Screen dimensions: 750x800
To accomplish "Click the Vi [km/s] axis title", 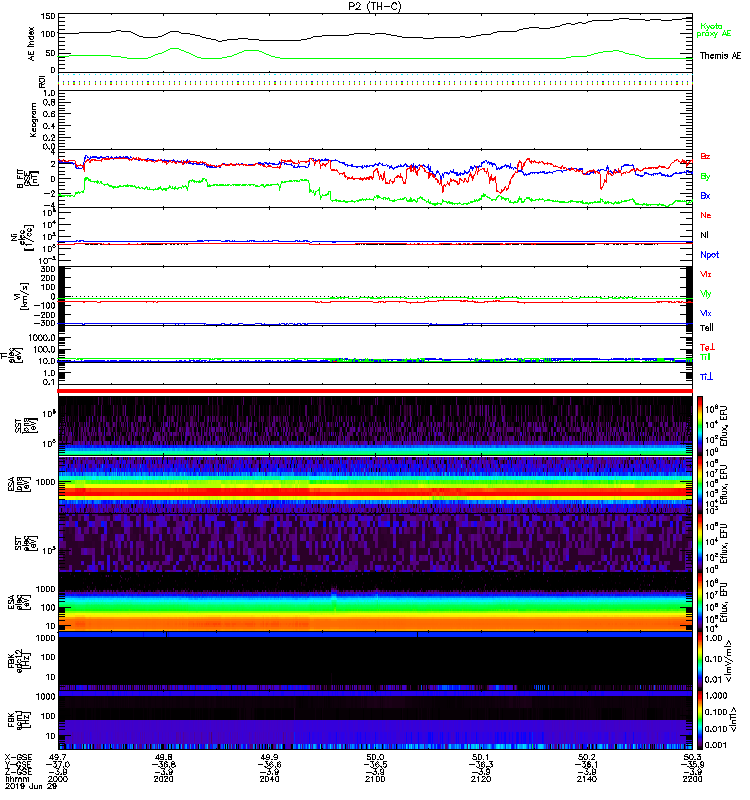I will (x=20, y=296).
